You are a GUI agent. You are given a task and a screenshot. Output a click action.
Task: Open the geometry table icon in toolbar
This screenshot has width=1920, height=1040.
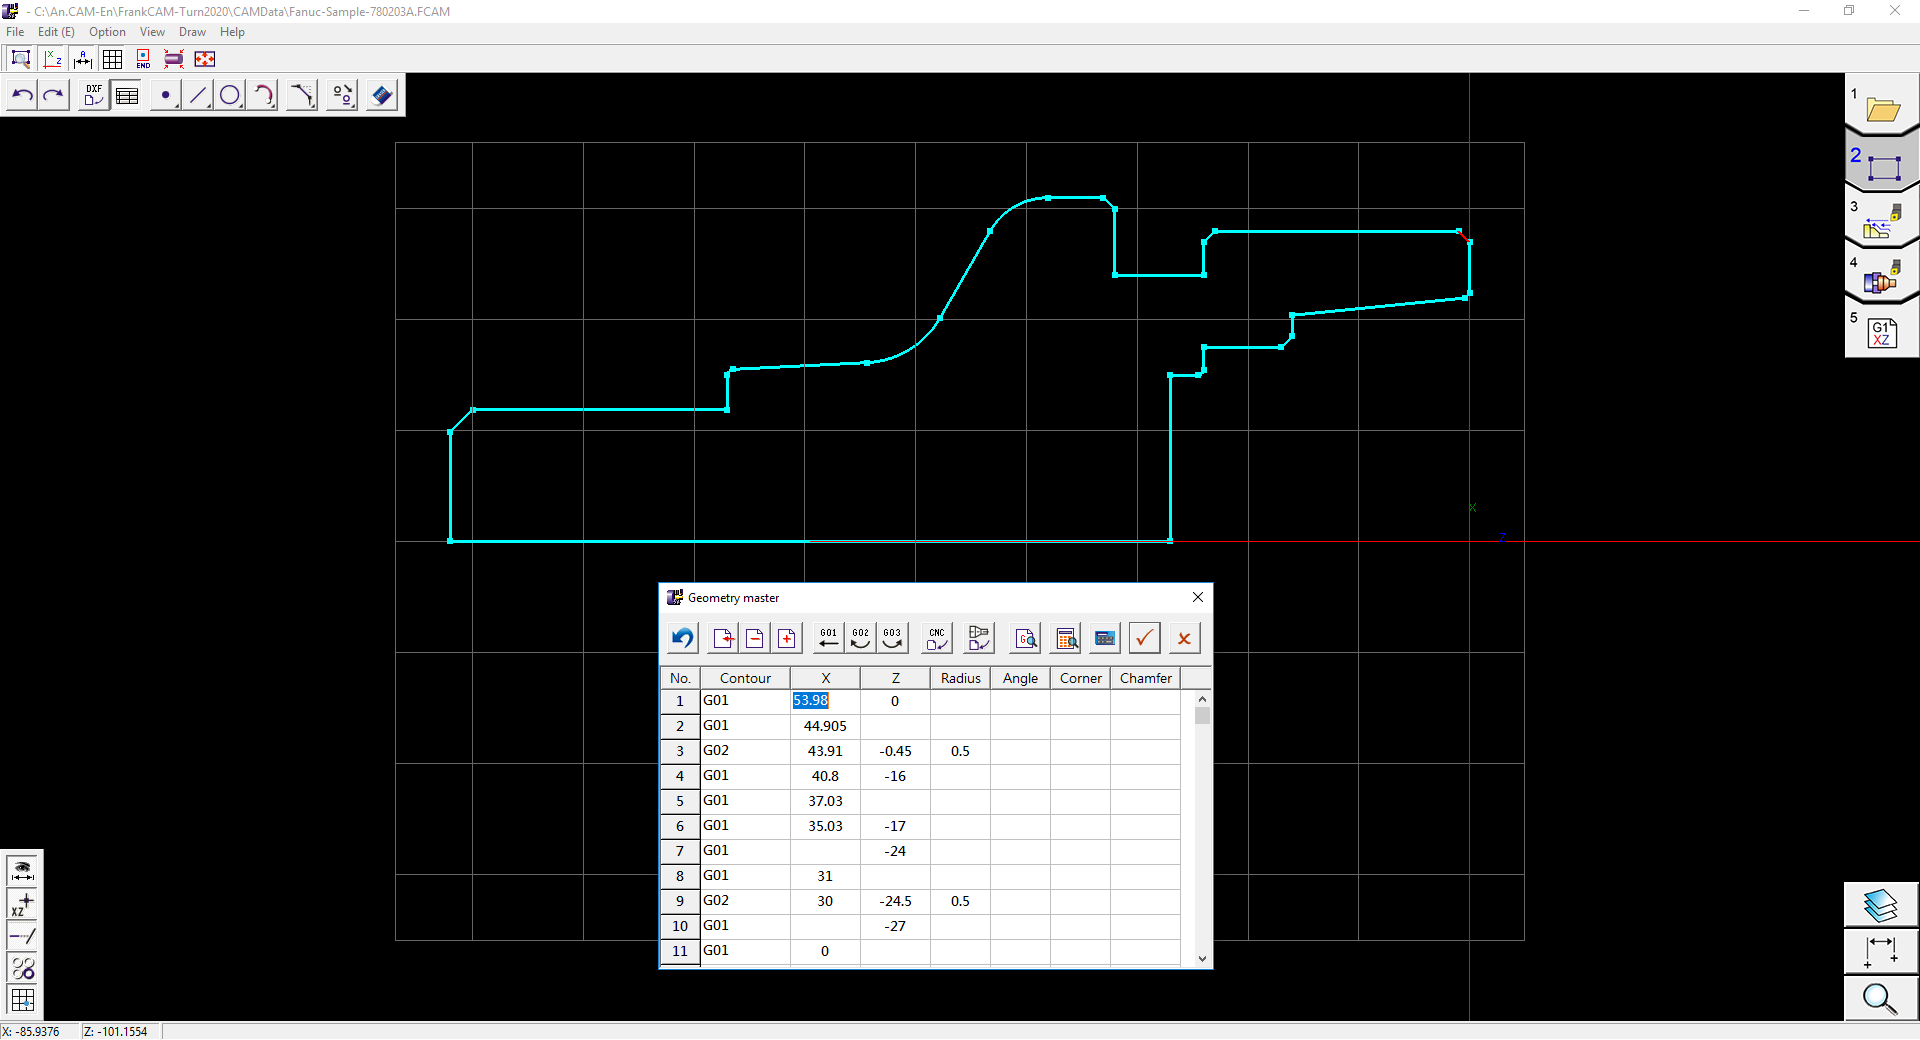127,95
